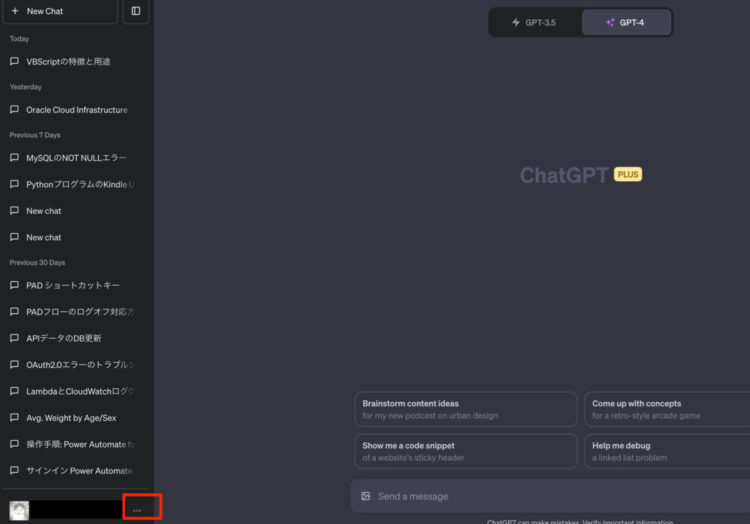Click the plus icon on New Chat
The image size is (750, 524).
point(15,11)
